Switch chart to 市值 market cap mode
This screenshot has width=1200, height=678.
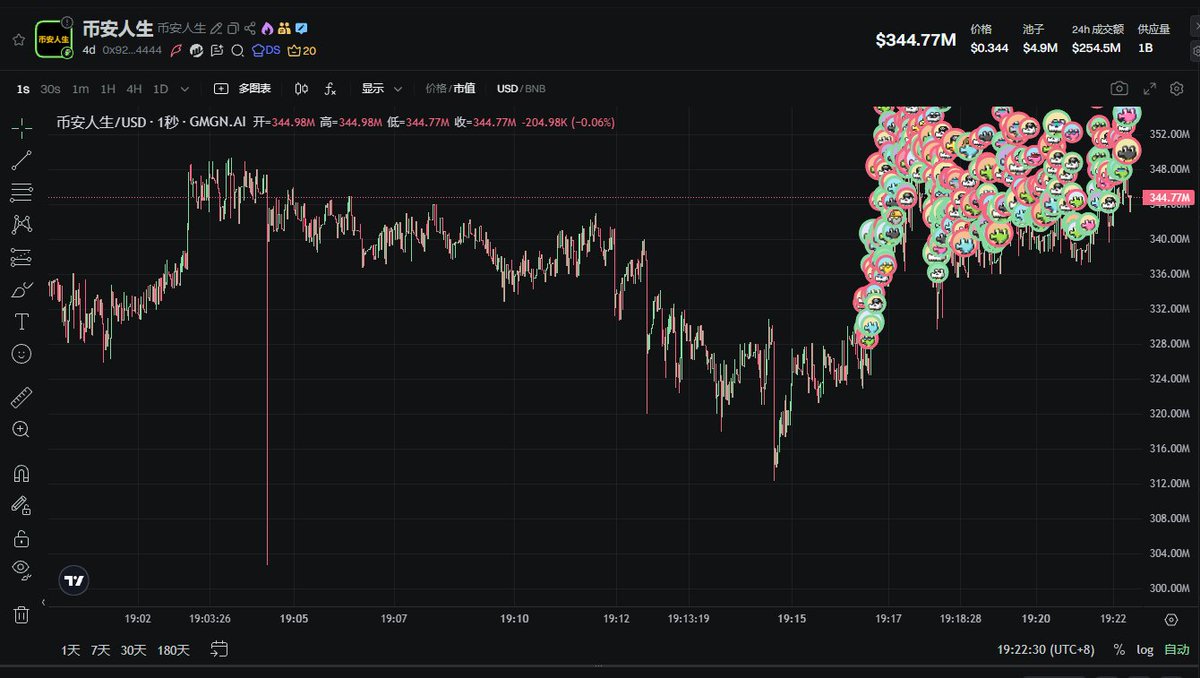[x=464, y=89]
